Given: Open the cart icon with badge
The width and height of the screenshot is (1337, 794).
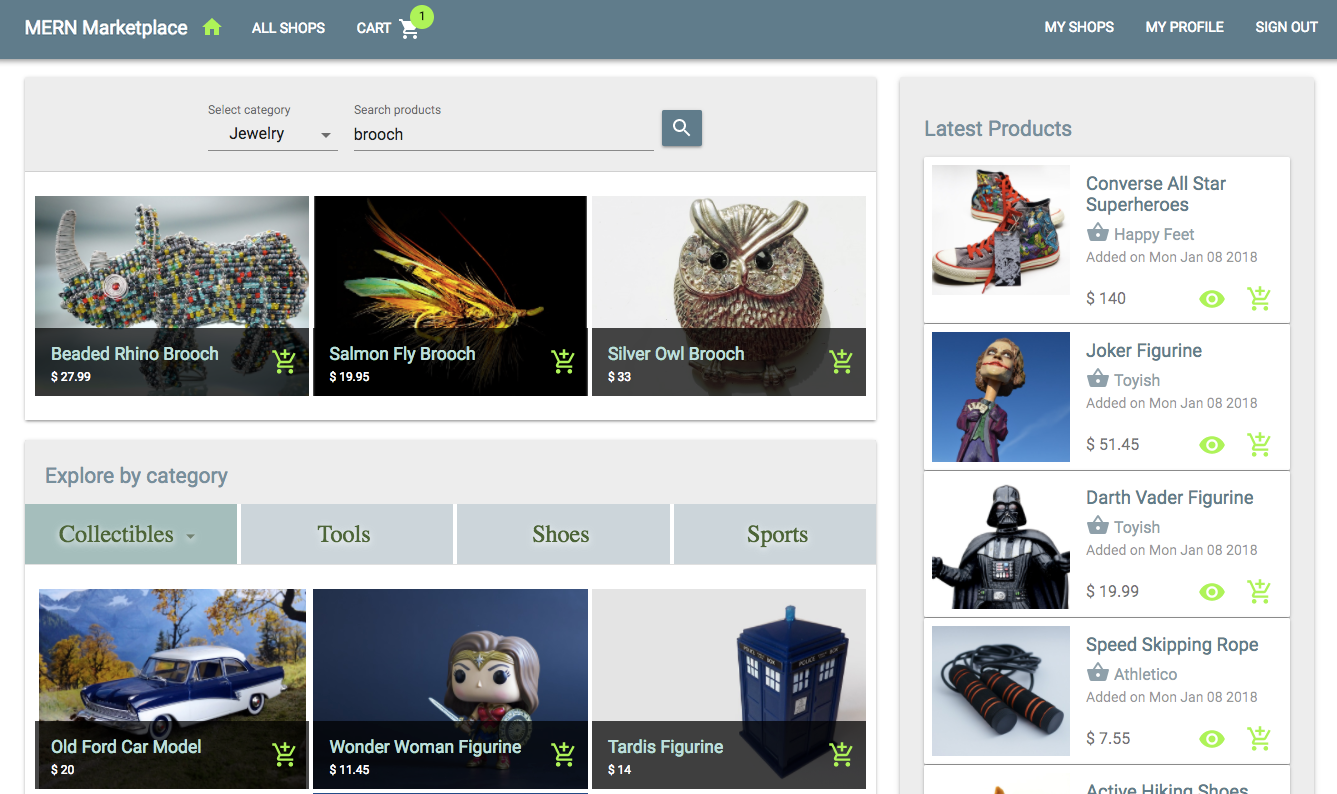Looking at the screenshot, I should (x=409, y=28).
